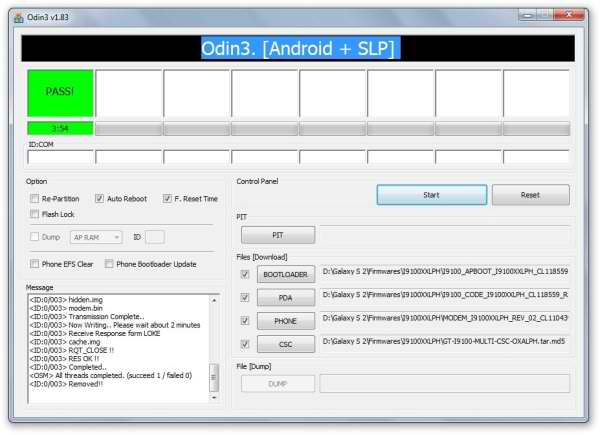Viewport: 600px width, 435px height.
Task: Click the BOOTLOADER APBOOT path field
Action: (x=445, y=272)
